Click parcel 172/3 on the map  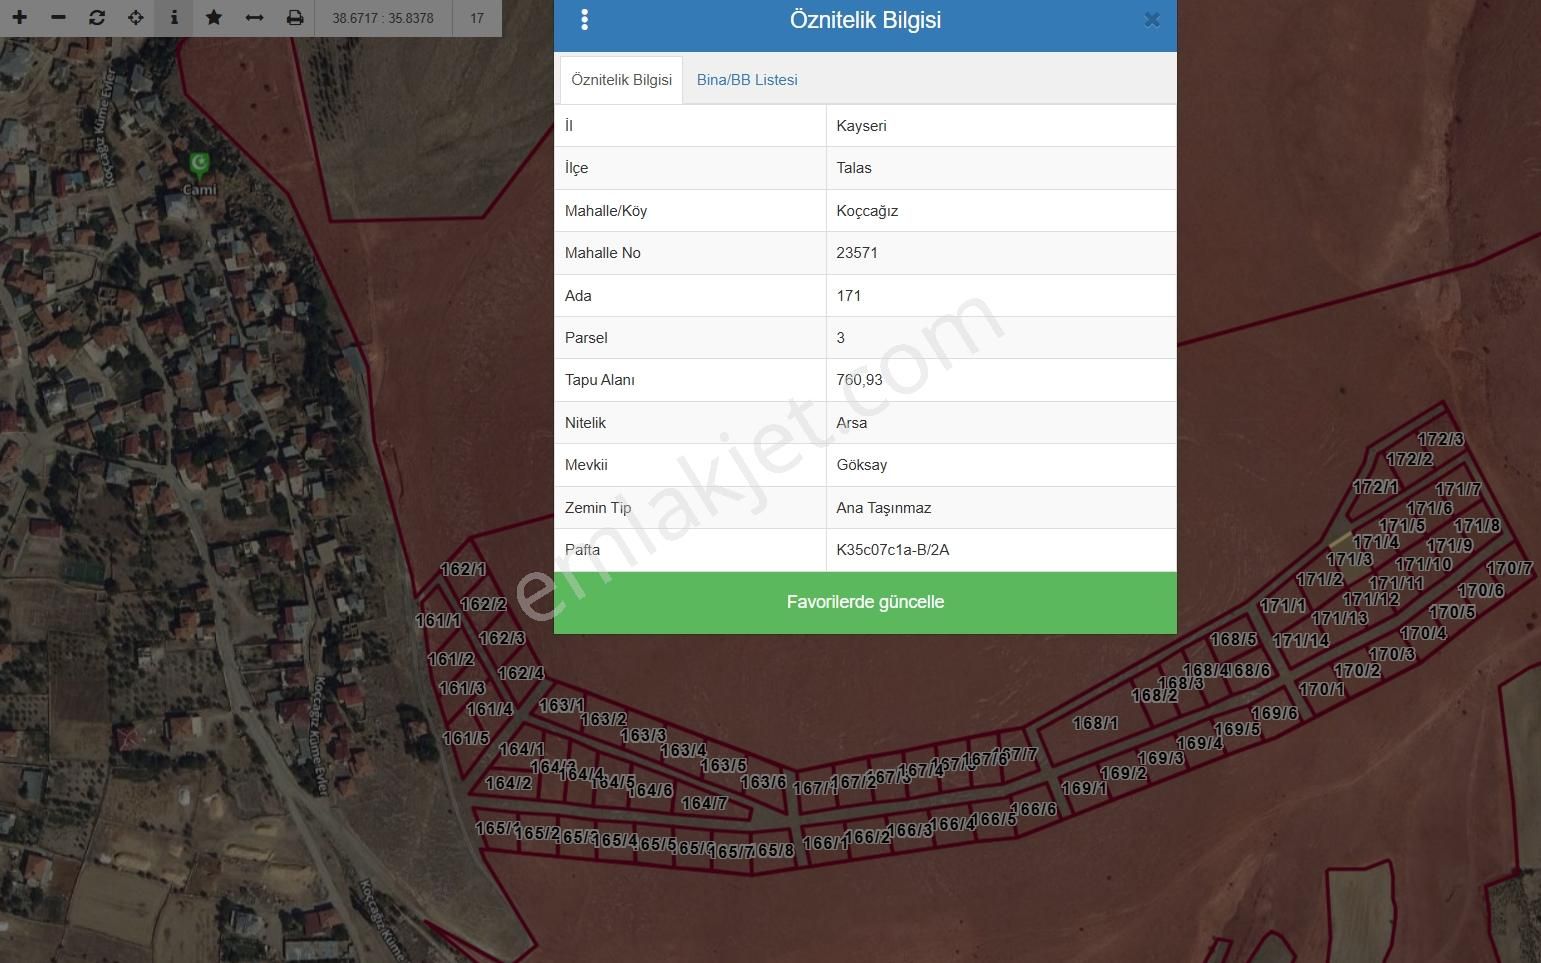coord(1440,439)
